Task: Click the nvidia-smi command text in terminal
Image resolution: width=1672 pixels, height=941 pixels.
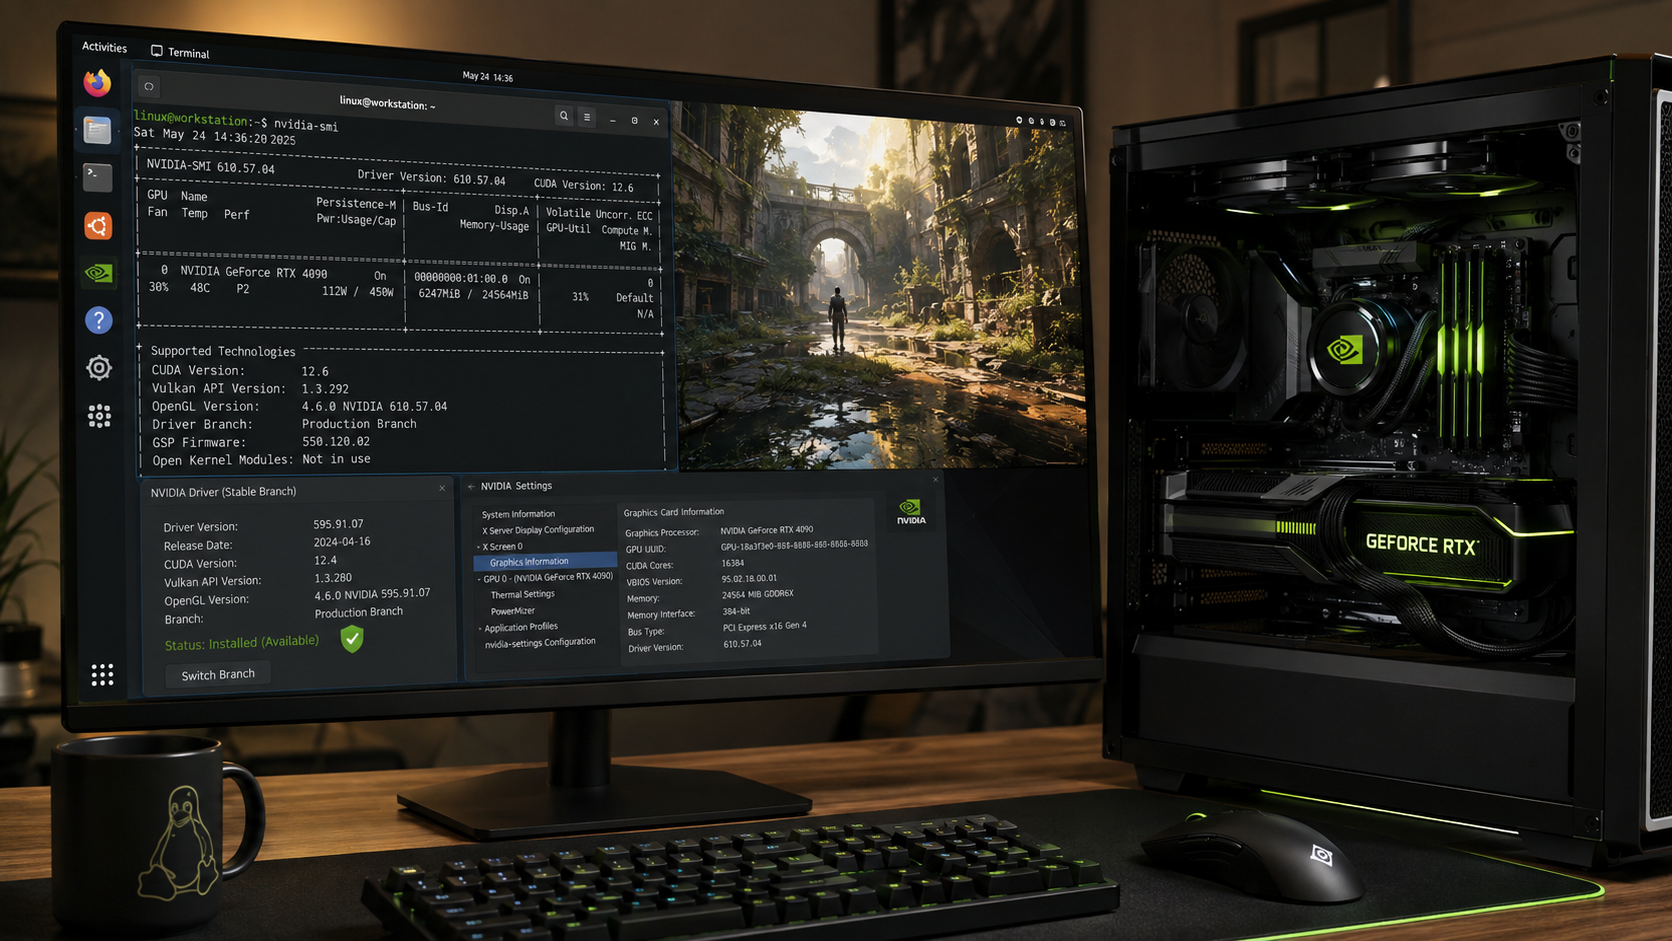Action: tap(306, 125)
